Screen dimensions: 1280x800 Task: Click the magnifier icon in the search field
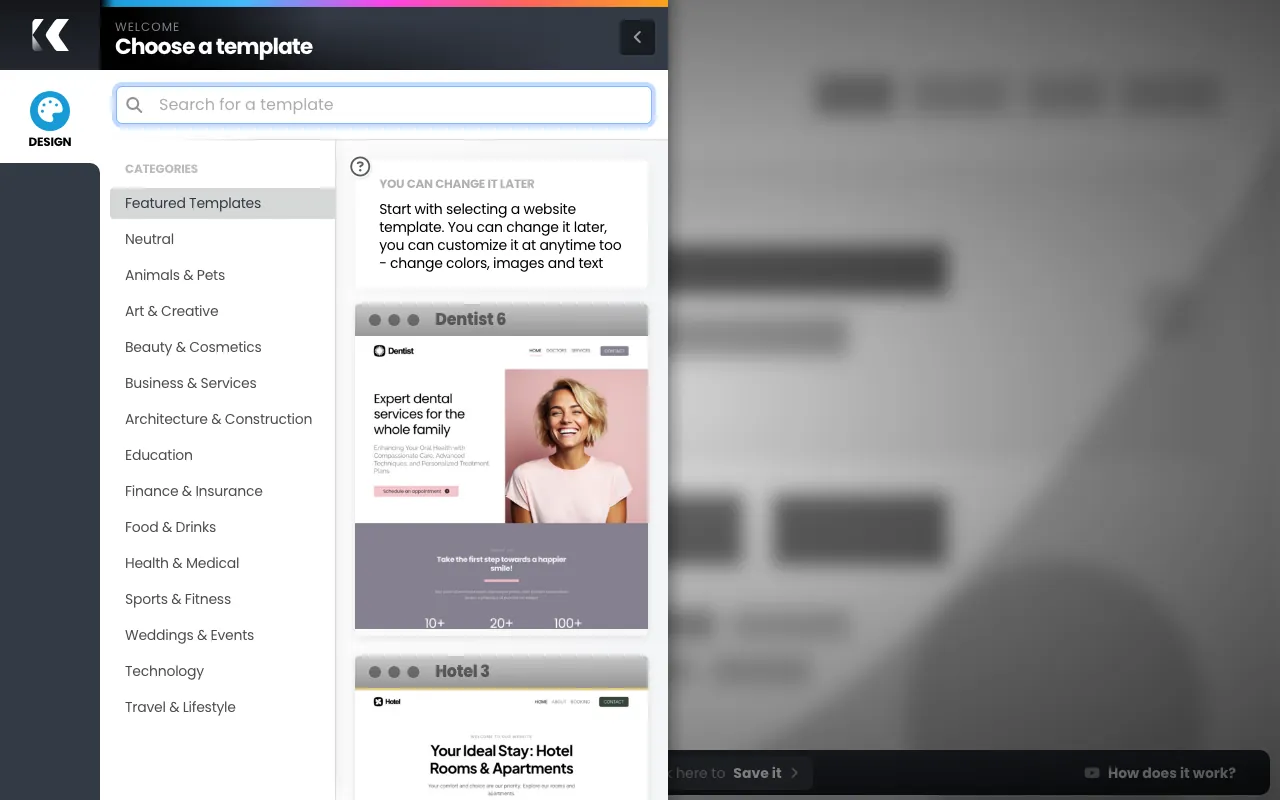135,105
